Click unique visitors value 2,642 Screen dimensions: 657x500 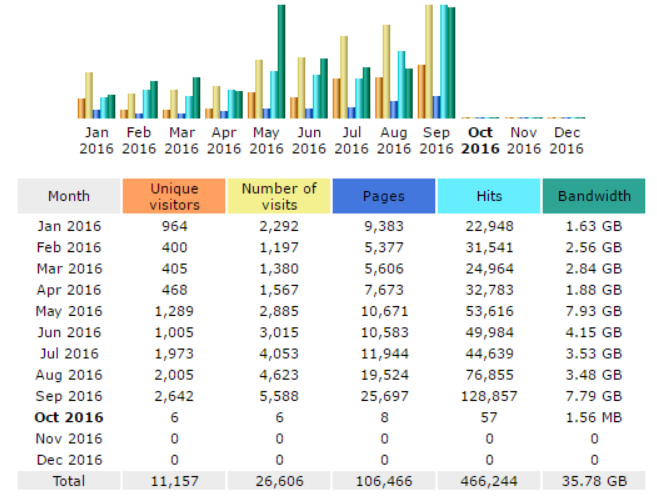[174, 396]
